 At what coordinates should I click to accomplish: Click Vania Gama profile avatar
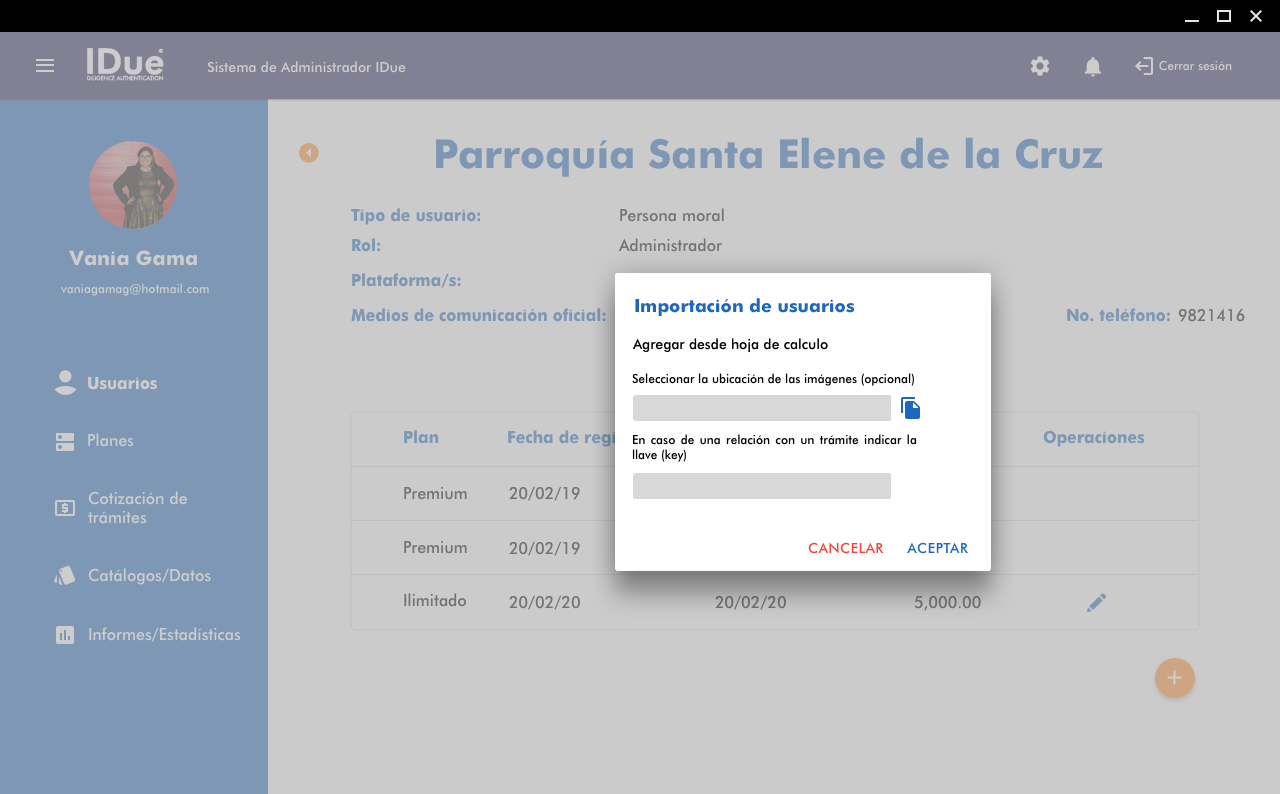133,185
